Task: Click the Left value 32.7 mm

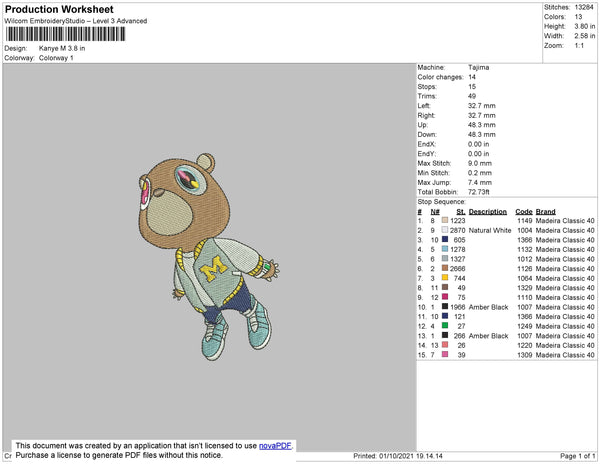Action: click(x=481, y=106)
